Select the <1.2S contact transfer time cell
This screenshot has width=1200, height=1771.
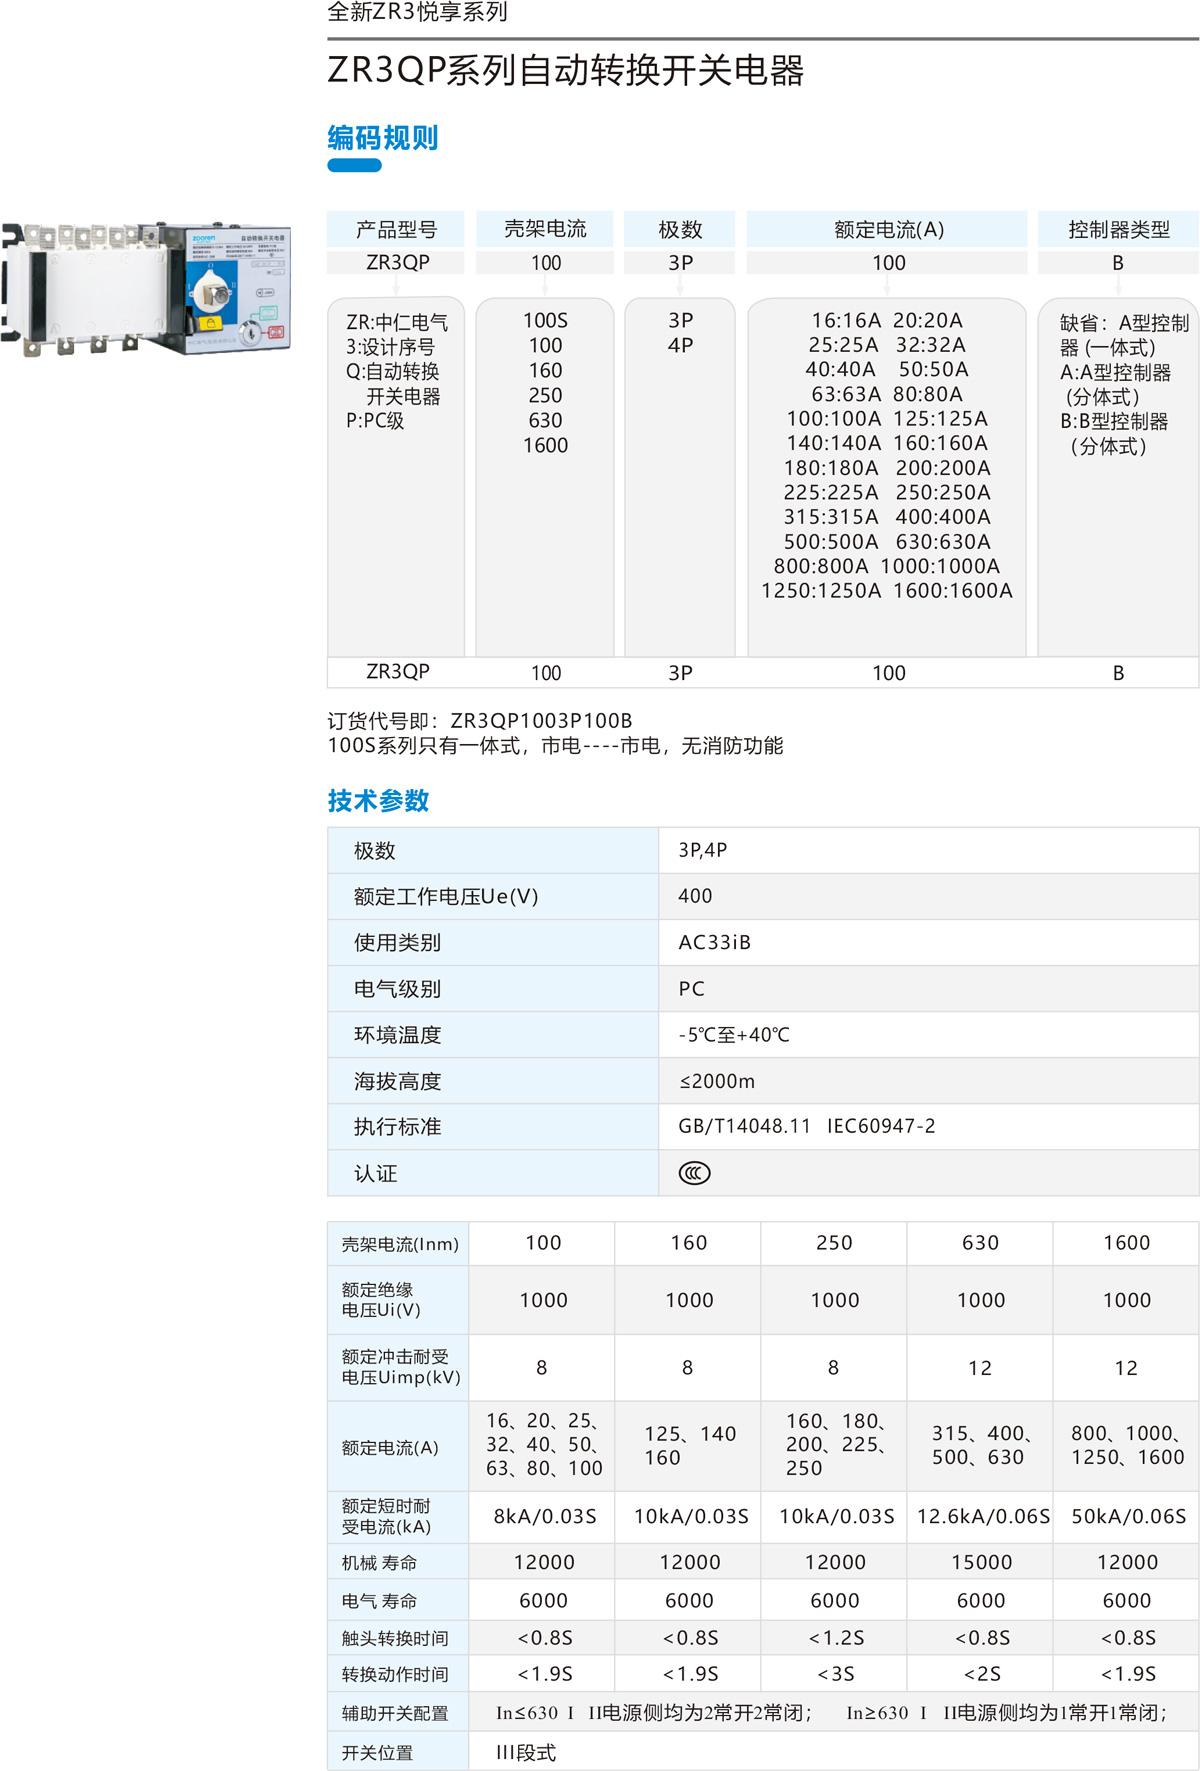[x=836, y=1638]
